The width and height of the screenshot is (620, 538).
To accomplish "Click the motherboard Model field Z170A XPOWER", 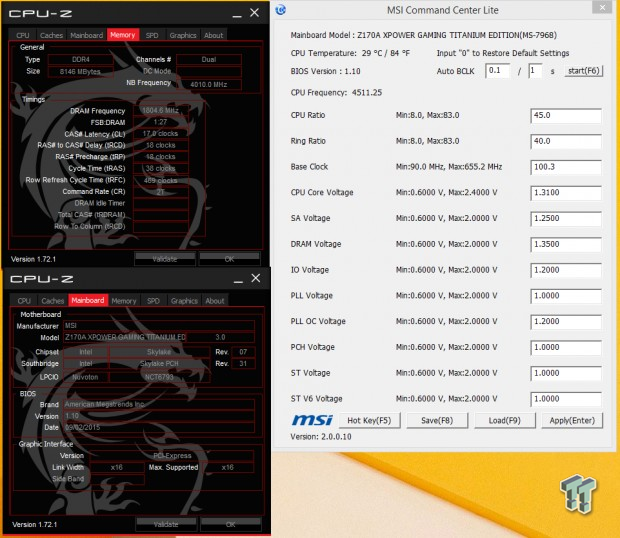I will coord(125,337).
